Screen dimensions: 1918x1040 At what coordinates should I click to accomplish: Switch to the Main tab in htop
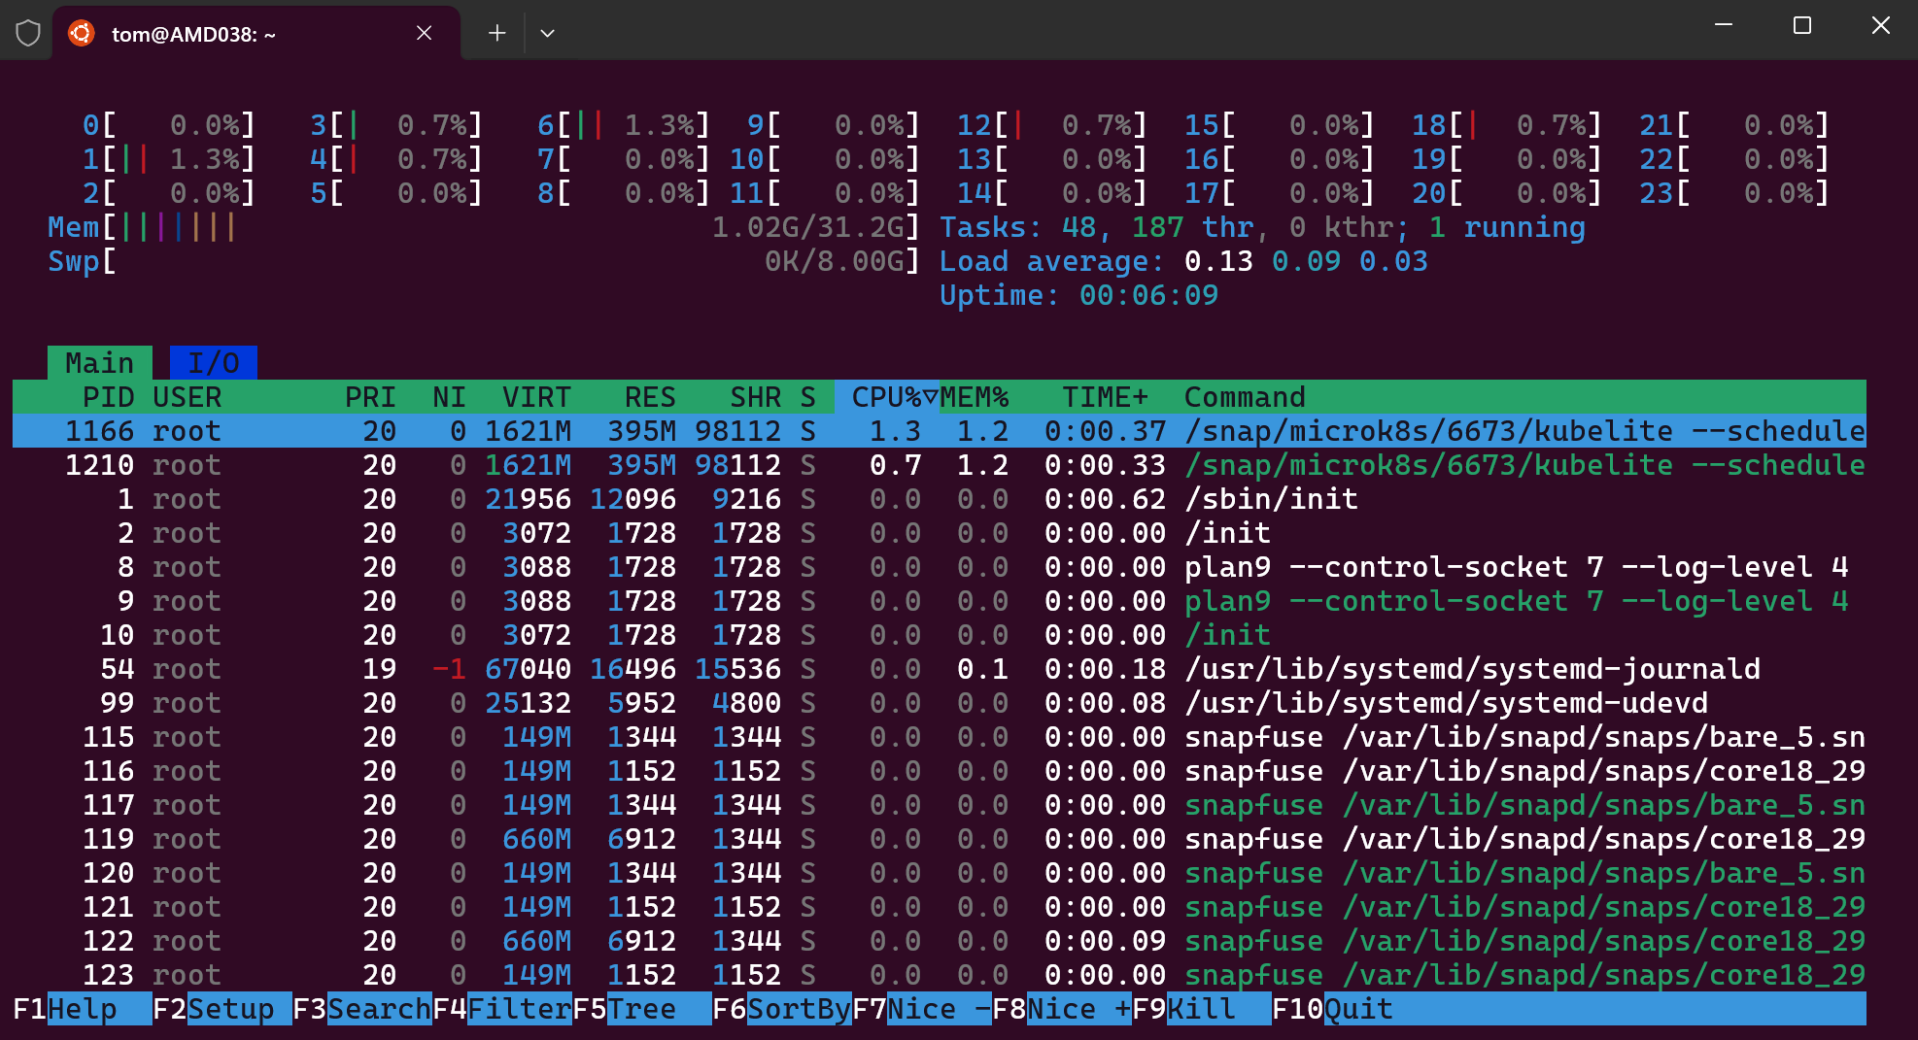tap(98, 362)
